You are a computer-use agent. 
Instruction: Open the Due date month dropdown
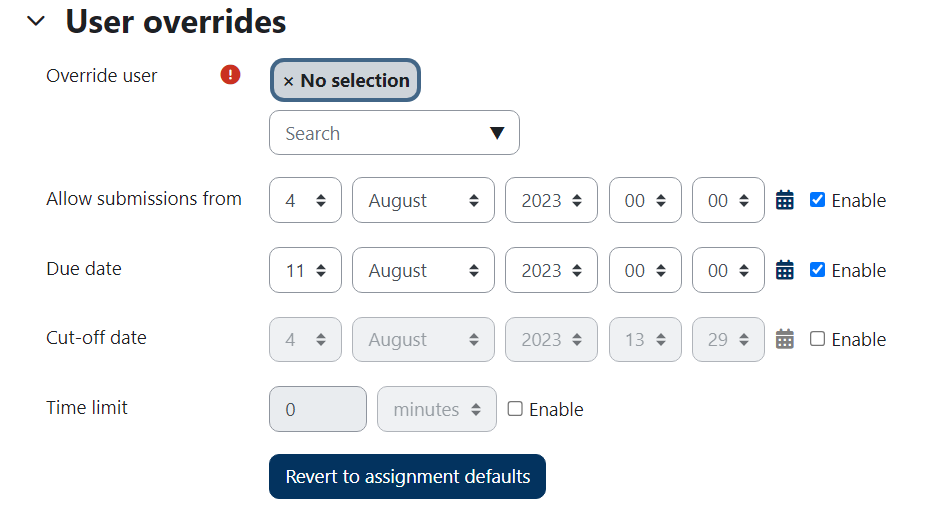423,270
